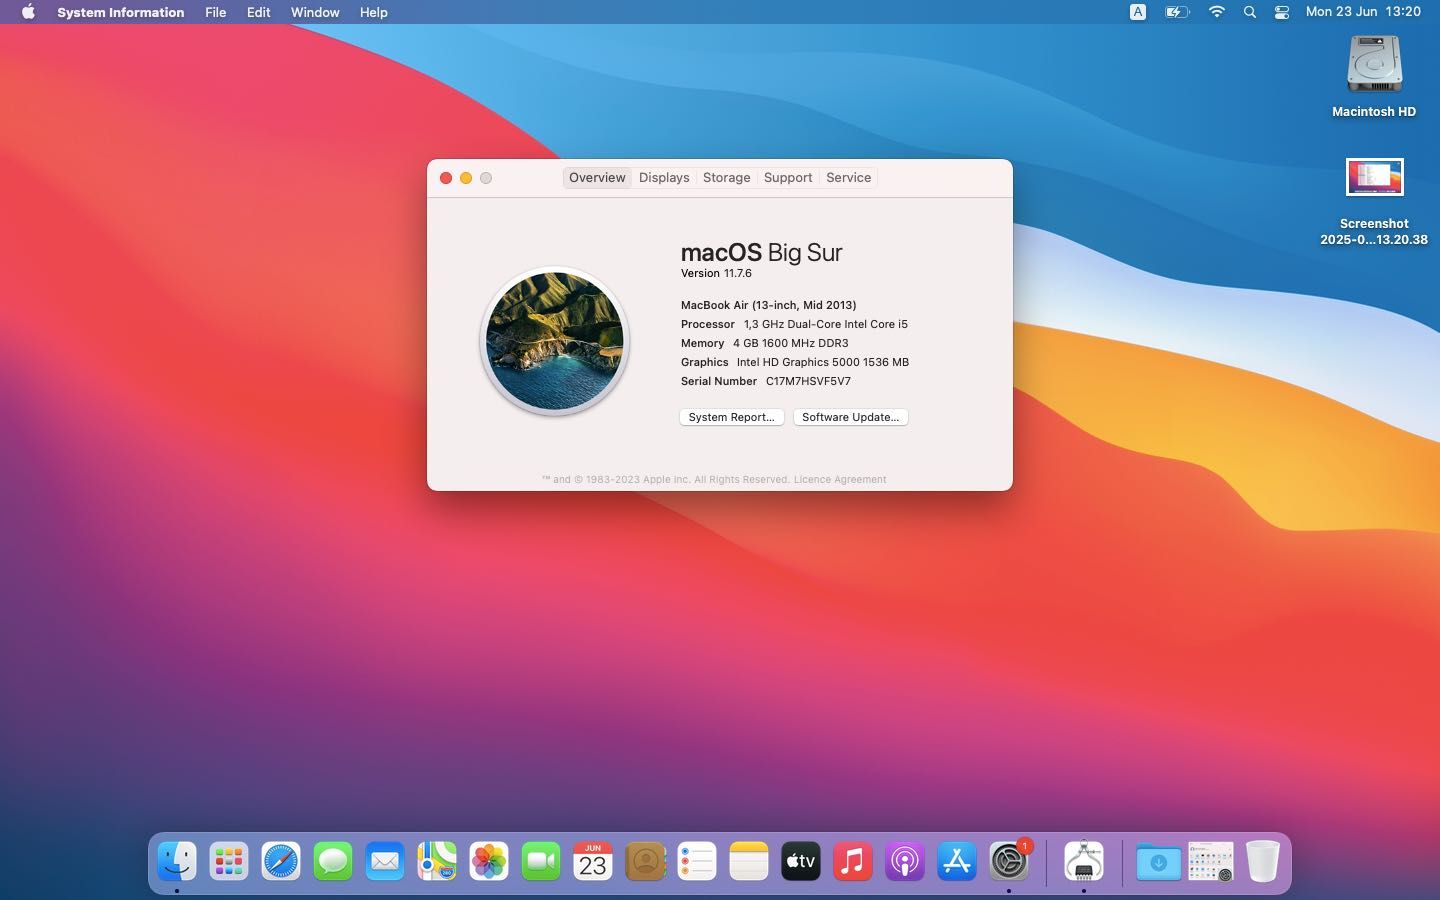Open the Mail app icon

(385, 861)
